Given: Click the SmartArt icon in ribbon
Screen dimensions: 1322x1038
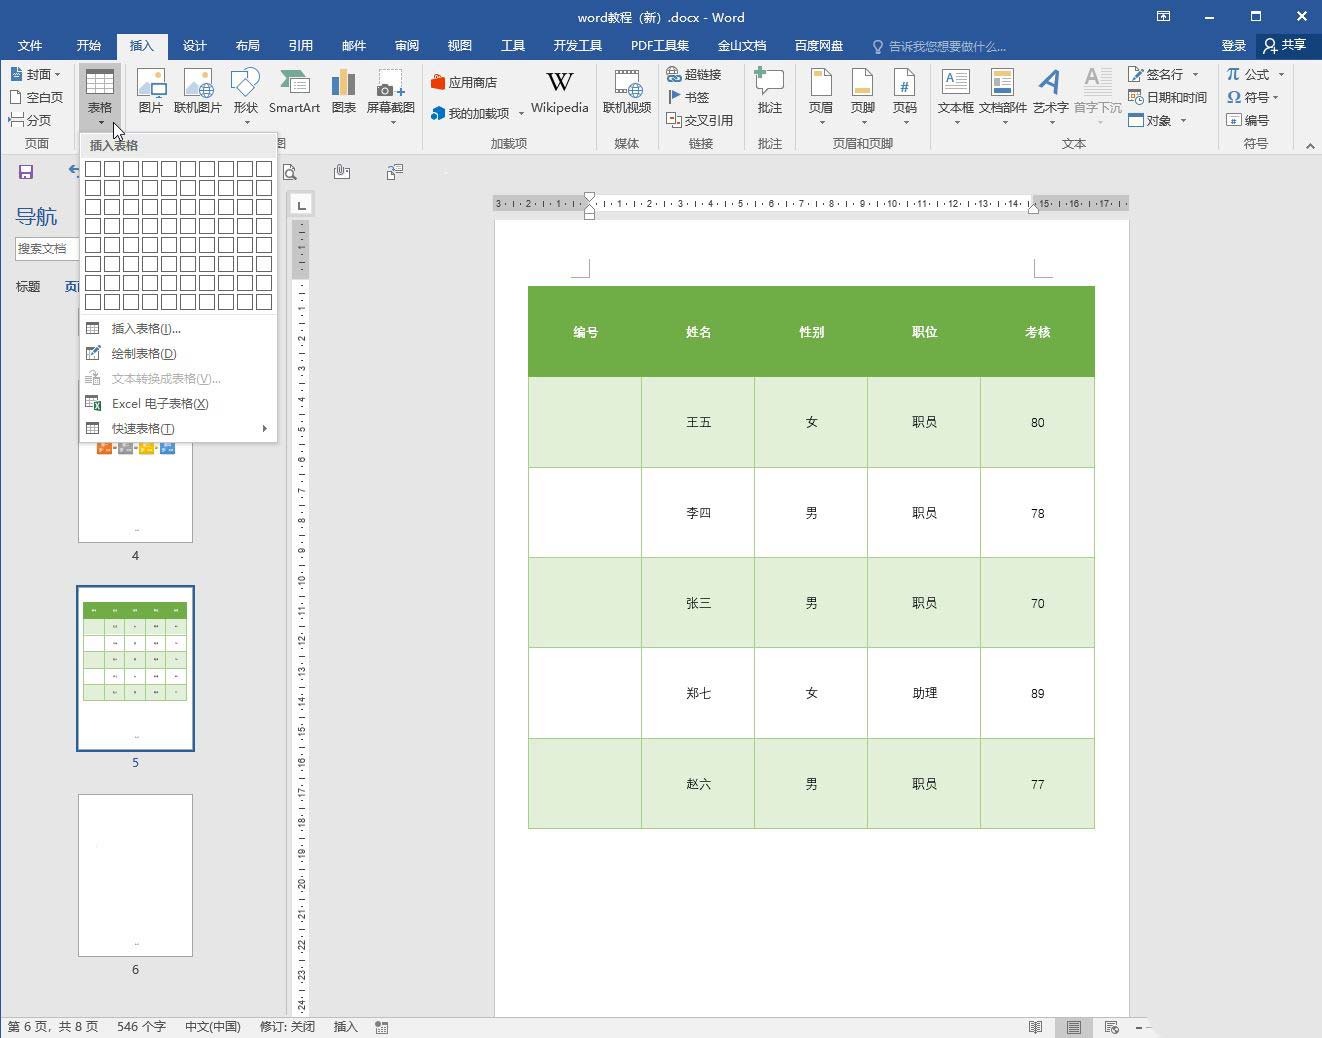Looking at the screenshot, I should pyautogui.click(x=294, y=91).
